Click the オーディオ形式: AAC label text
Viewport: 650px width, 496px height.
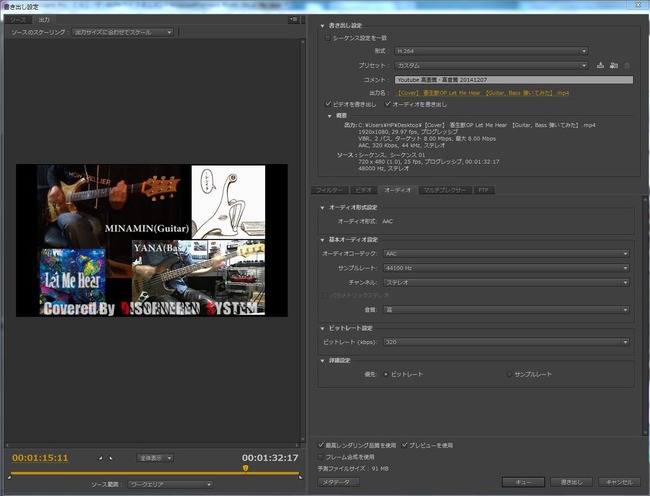click(365, 221)
